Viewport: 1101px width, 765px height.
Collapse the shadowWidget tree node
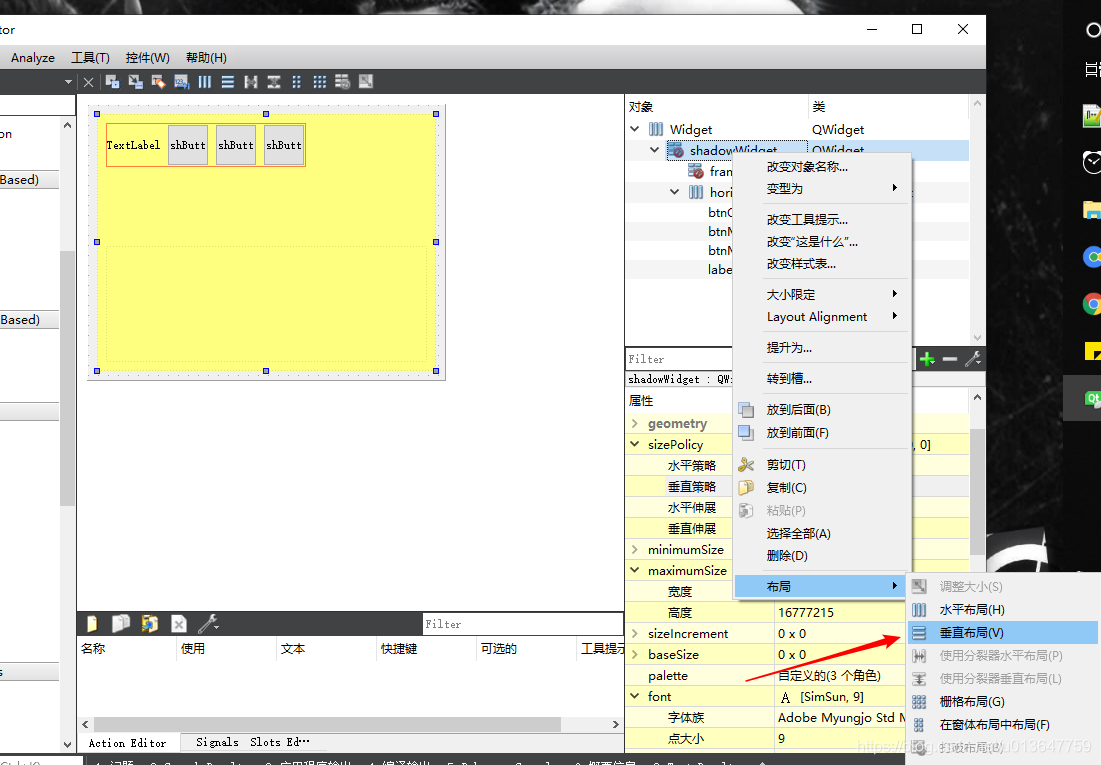(x=654, y=150)
